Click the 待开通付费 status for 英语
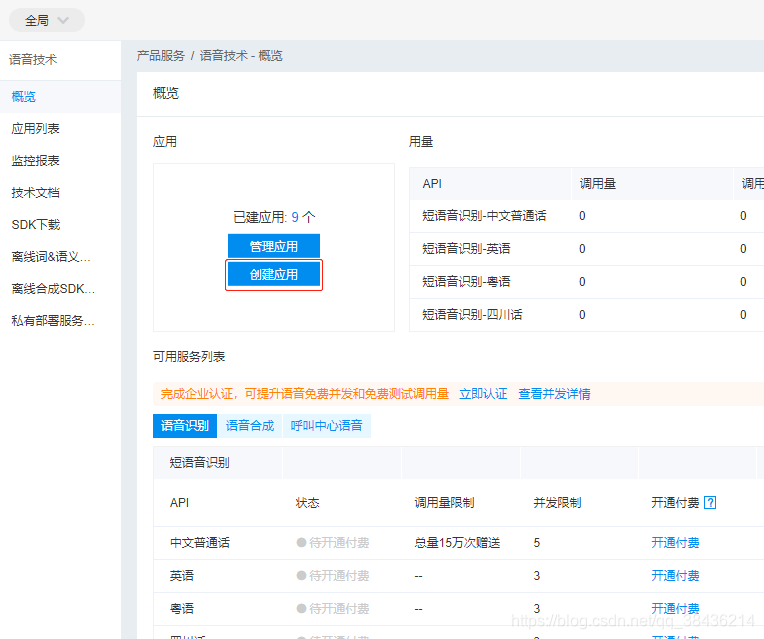Image resolution: width=764 pixels, height=639 pixels. (x=333, y=576)
